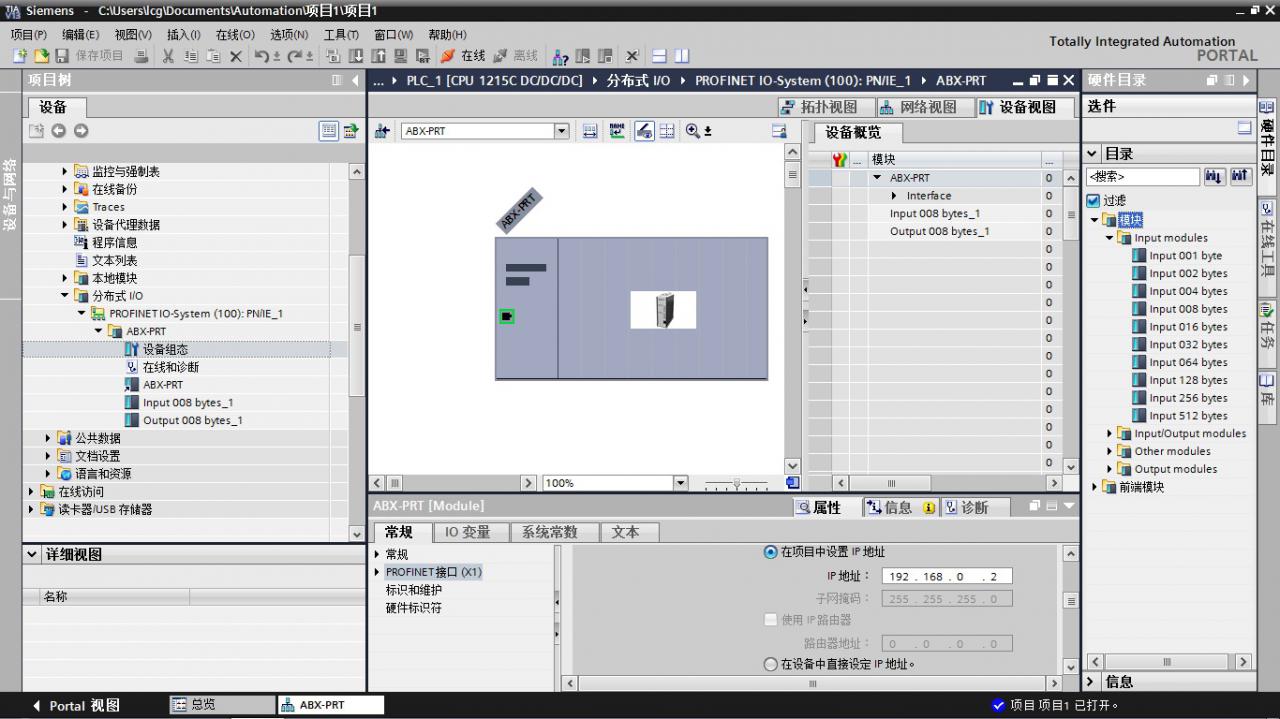The width and height of the screenshot is (1280, 719).
Task: Toggle the 过滤 filter checkbox
Action: coord(1093,200)
